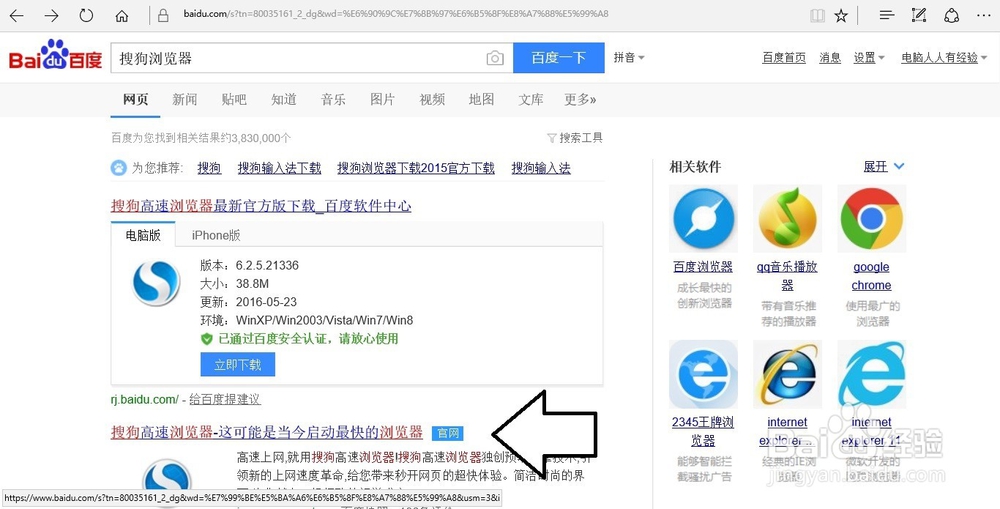Switch to the 文库 tab
The height and width of the screenshot is (509, 1000).
click(x=531, y=99)
